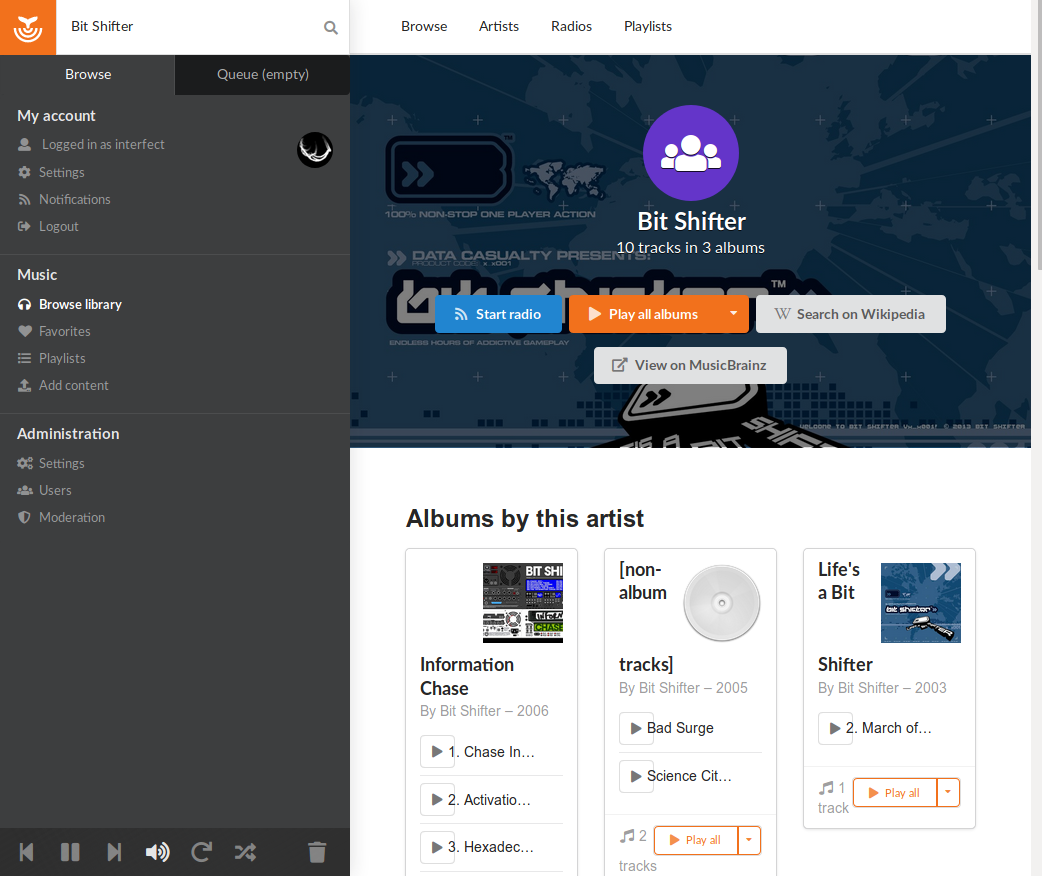Switch to sidebar Browse tab

point(88,74)
